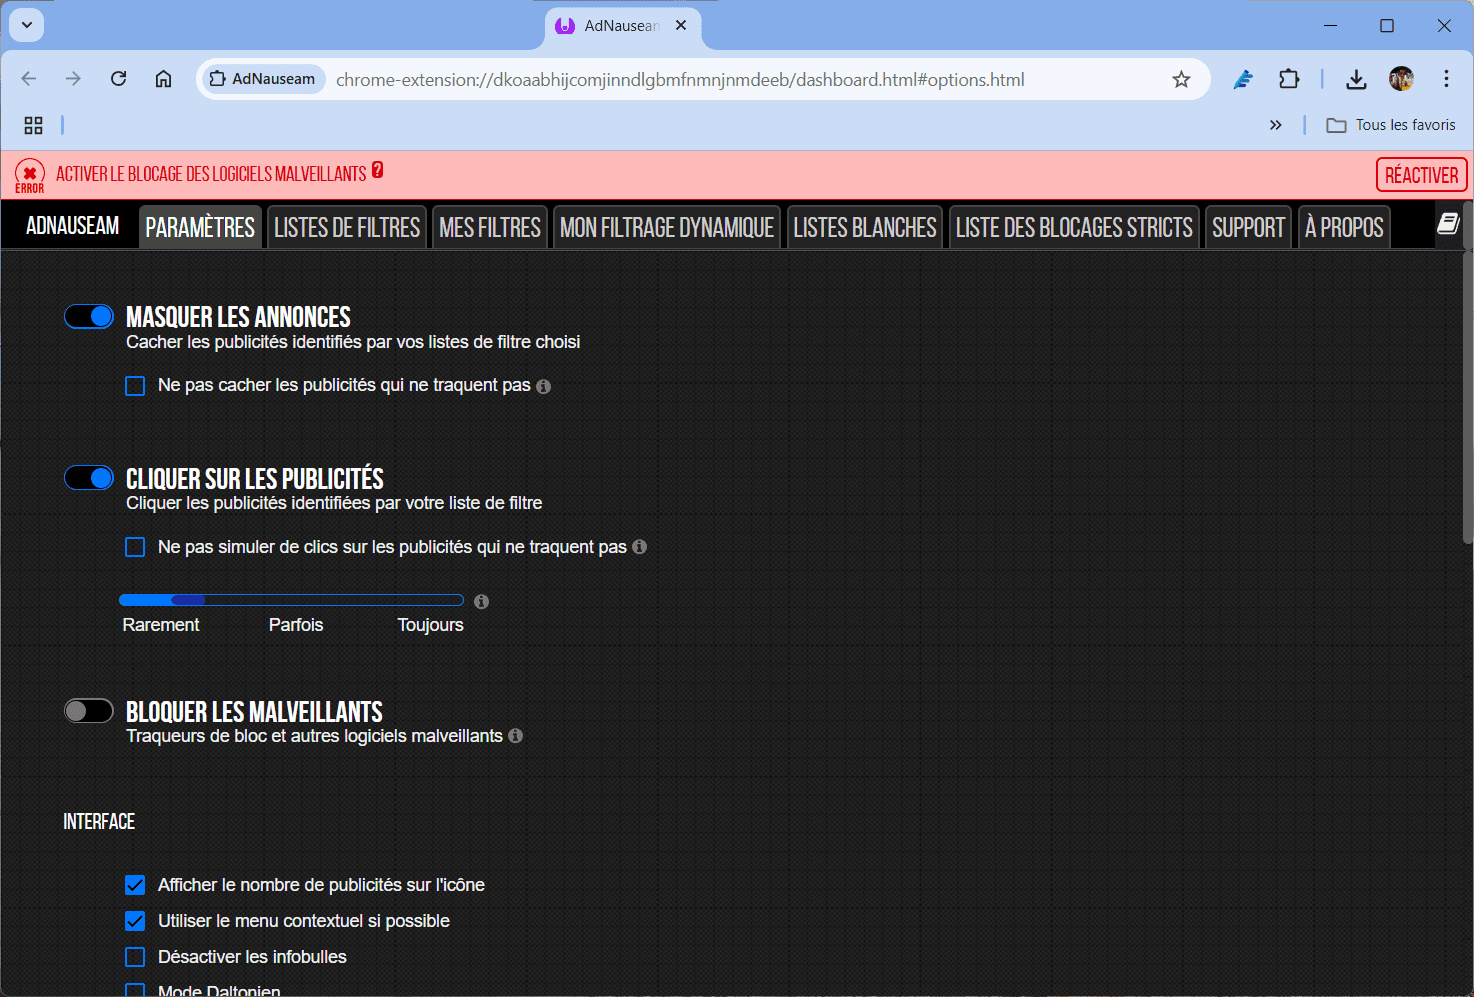Click the address bar URL field
The image size is (1474, 997).
[x=680, y=79]
